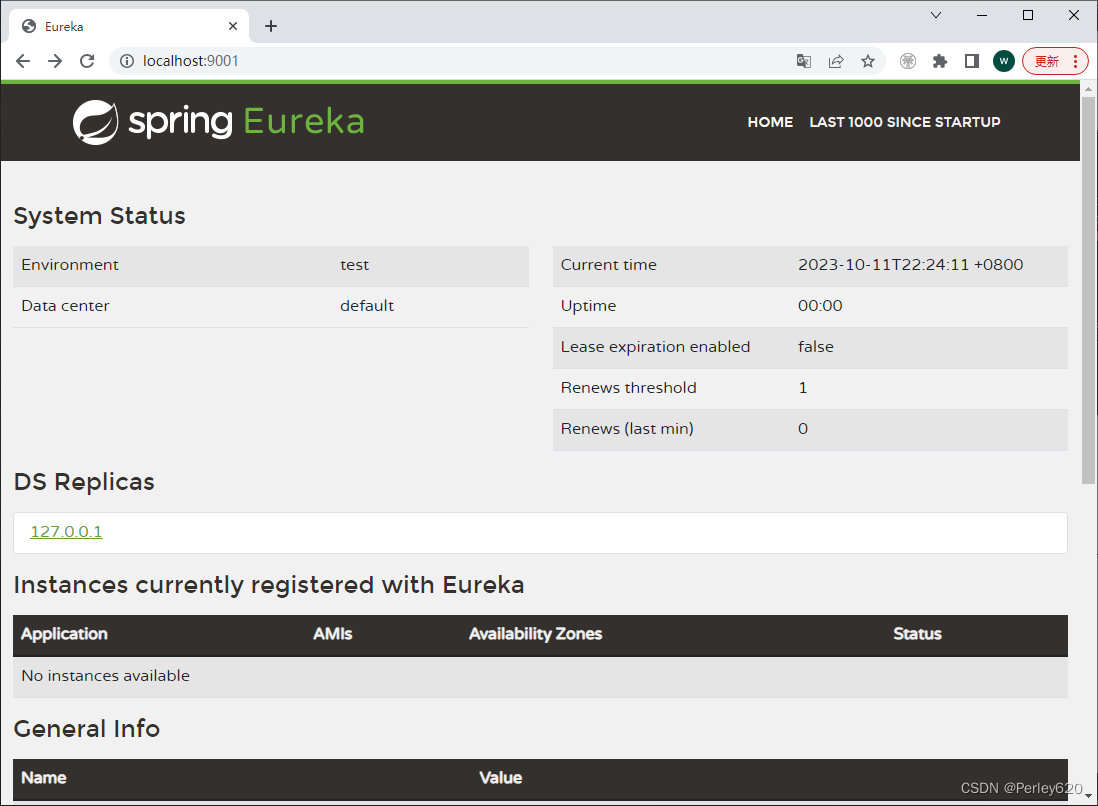The image size is (1098, 806).
Task: Open the tab search dropdown chevron
Action: click(936, 15)
